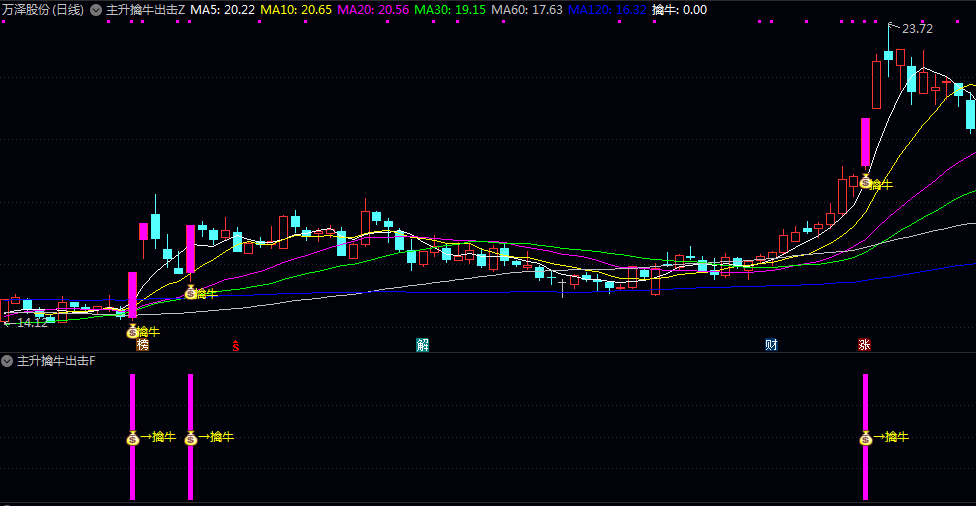The width and height of the screenshot is (976, 506).
Task: Click the second money bag in the 主升擒牛出击F panel
Action: click(x=190, y=438)
